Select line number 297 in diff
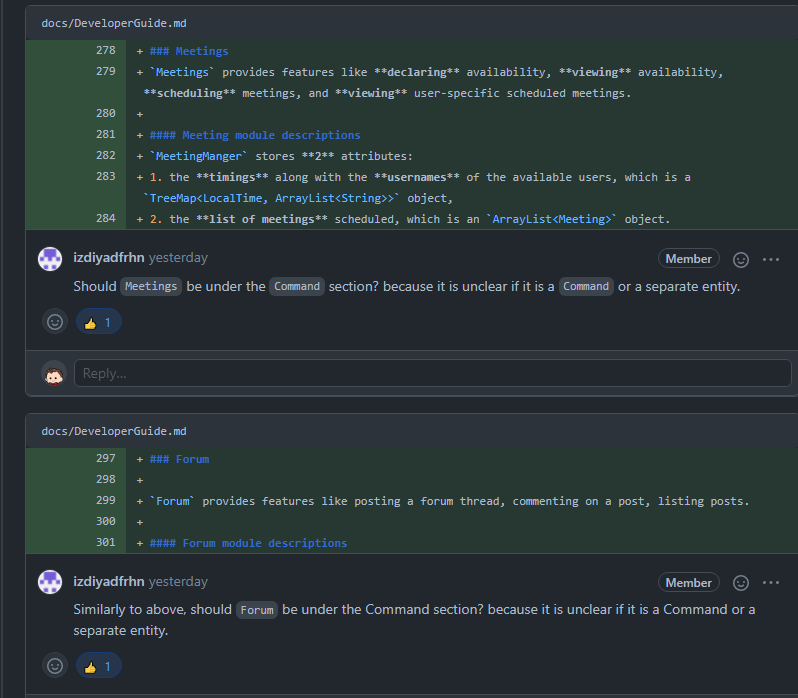The width and height of the screenshot is (798, 698). pos(105,458)
